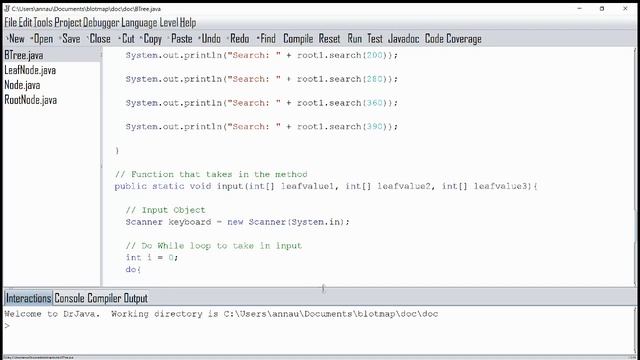Open the Tools menu
640x360 pixels.
tap(43, 22)
